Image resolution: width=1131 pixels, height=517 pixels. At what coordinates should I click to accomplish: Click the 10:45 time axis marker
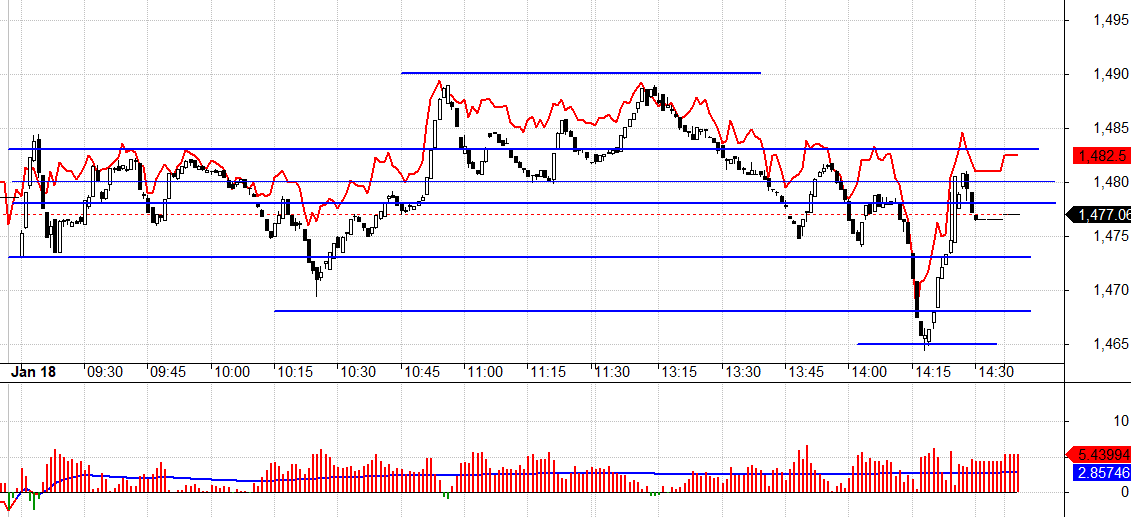(422, 373)
